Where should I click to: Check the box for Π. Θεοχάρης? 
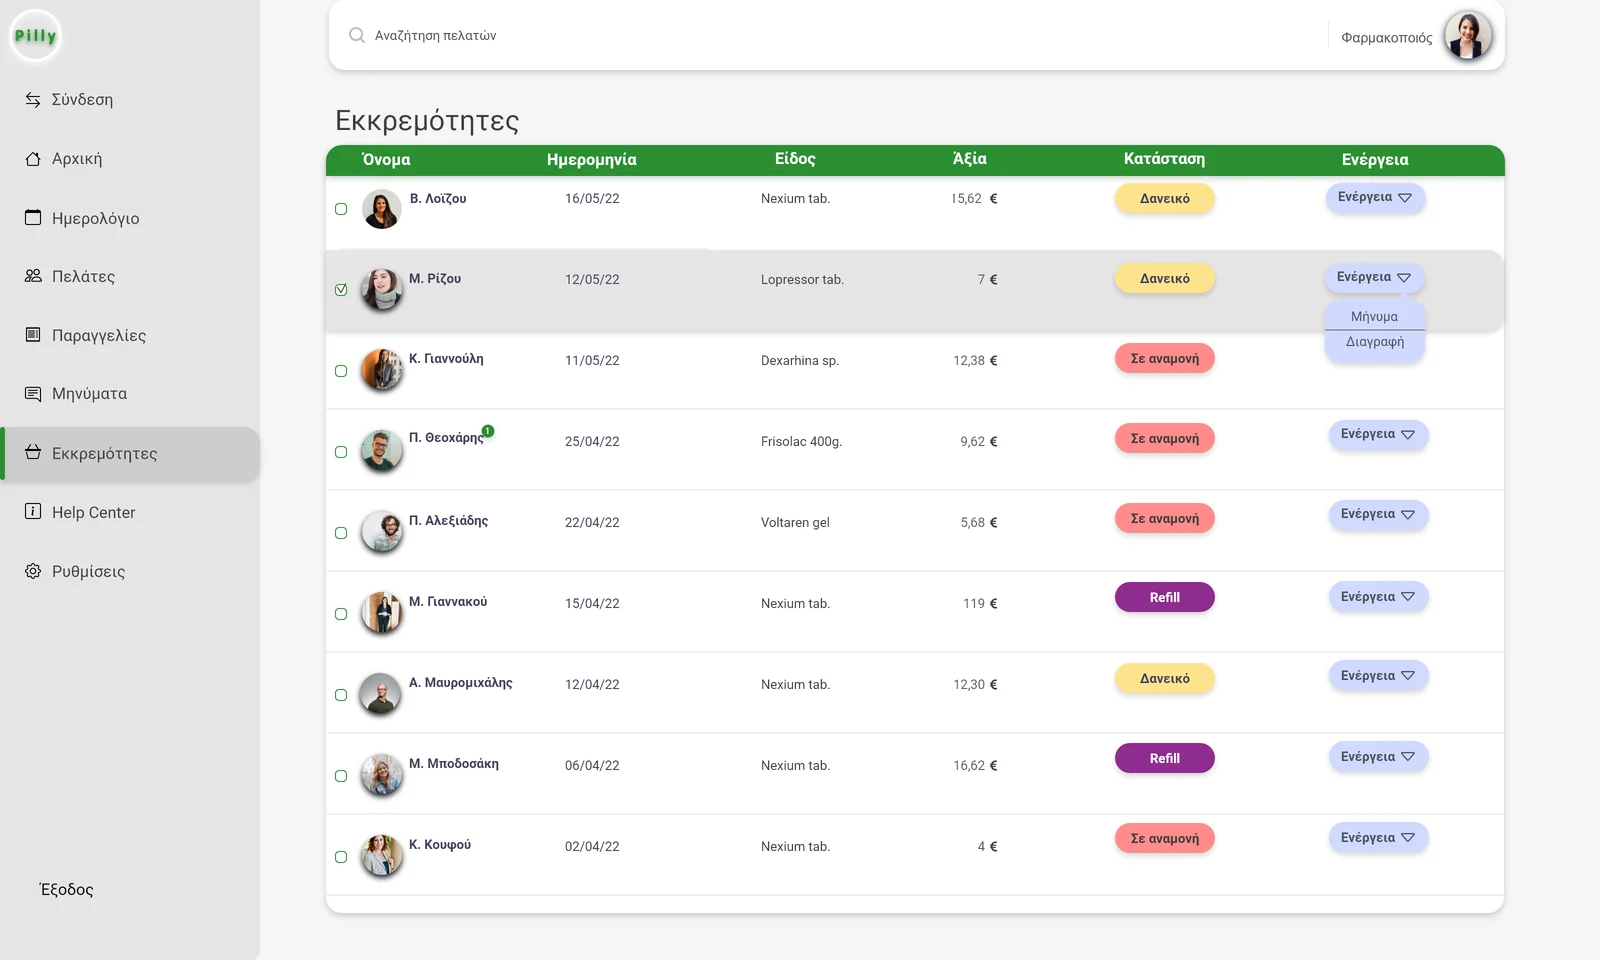pos(341,452)
